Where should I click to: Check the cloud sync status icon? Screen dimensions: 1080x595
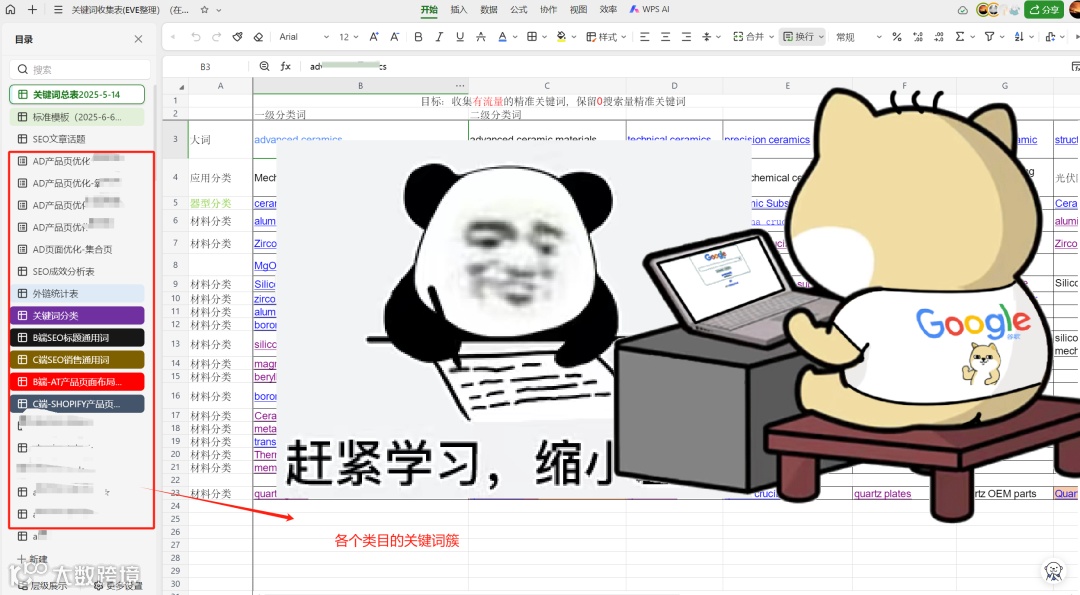pos(963,10)
